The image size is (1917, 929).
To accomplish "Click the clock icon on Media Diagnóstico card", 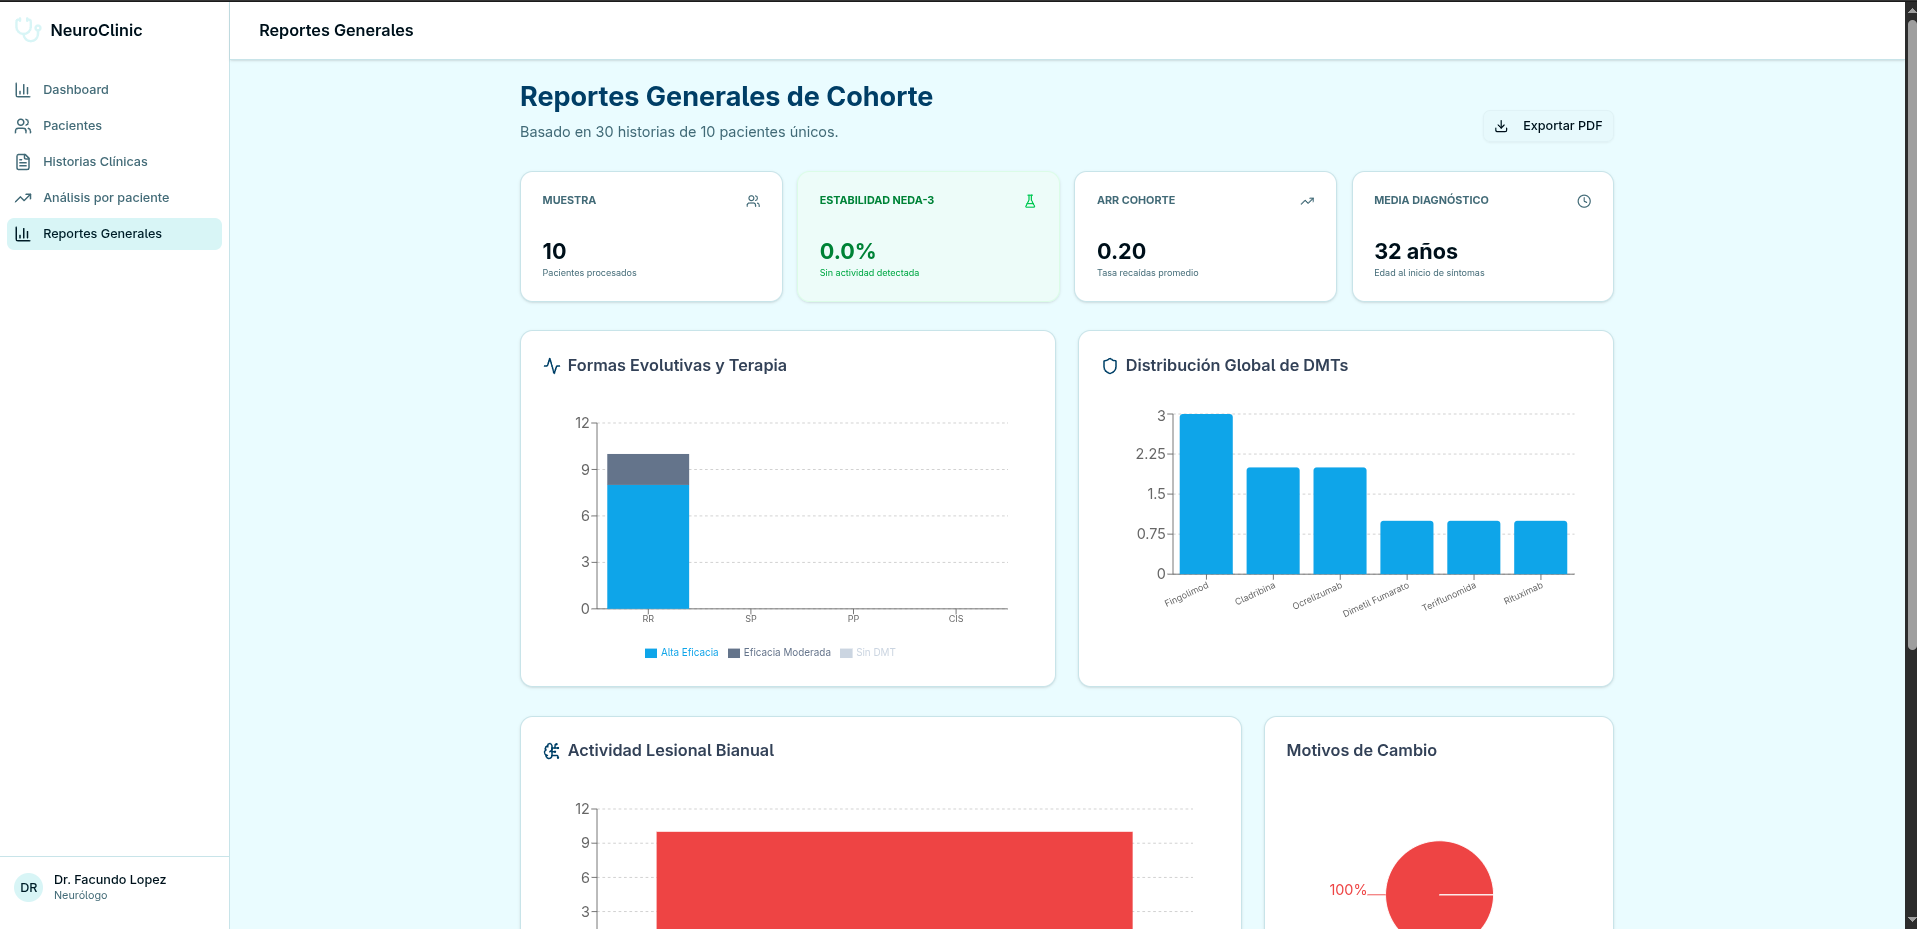I will click(x=1584, y=201).
